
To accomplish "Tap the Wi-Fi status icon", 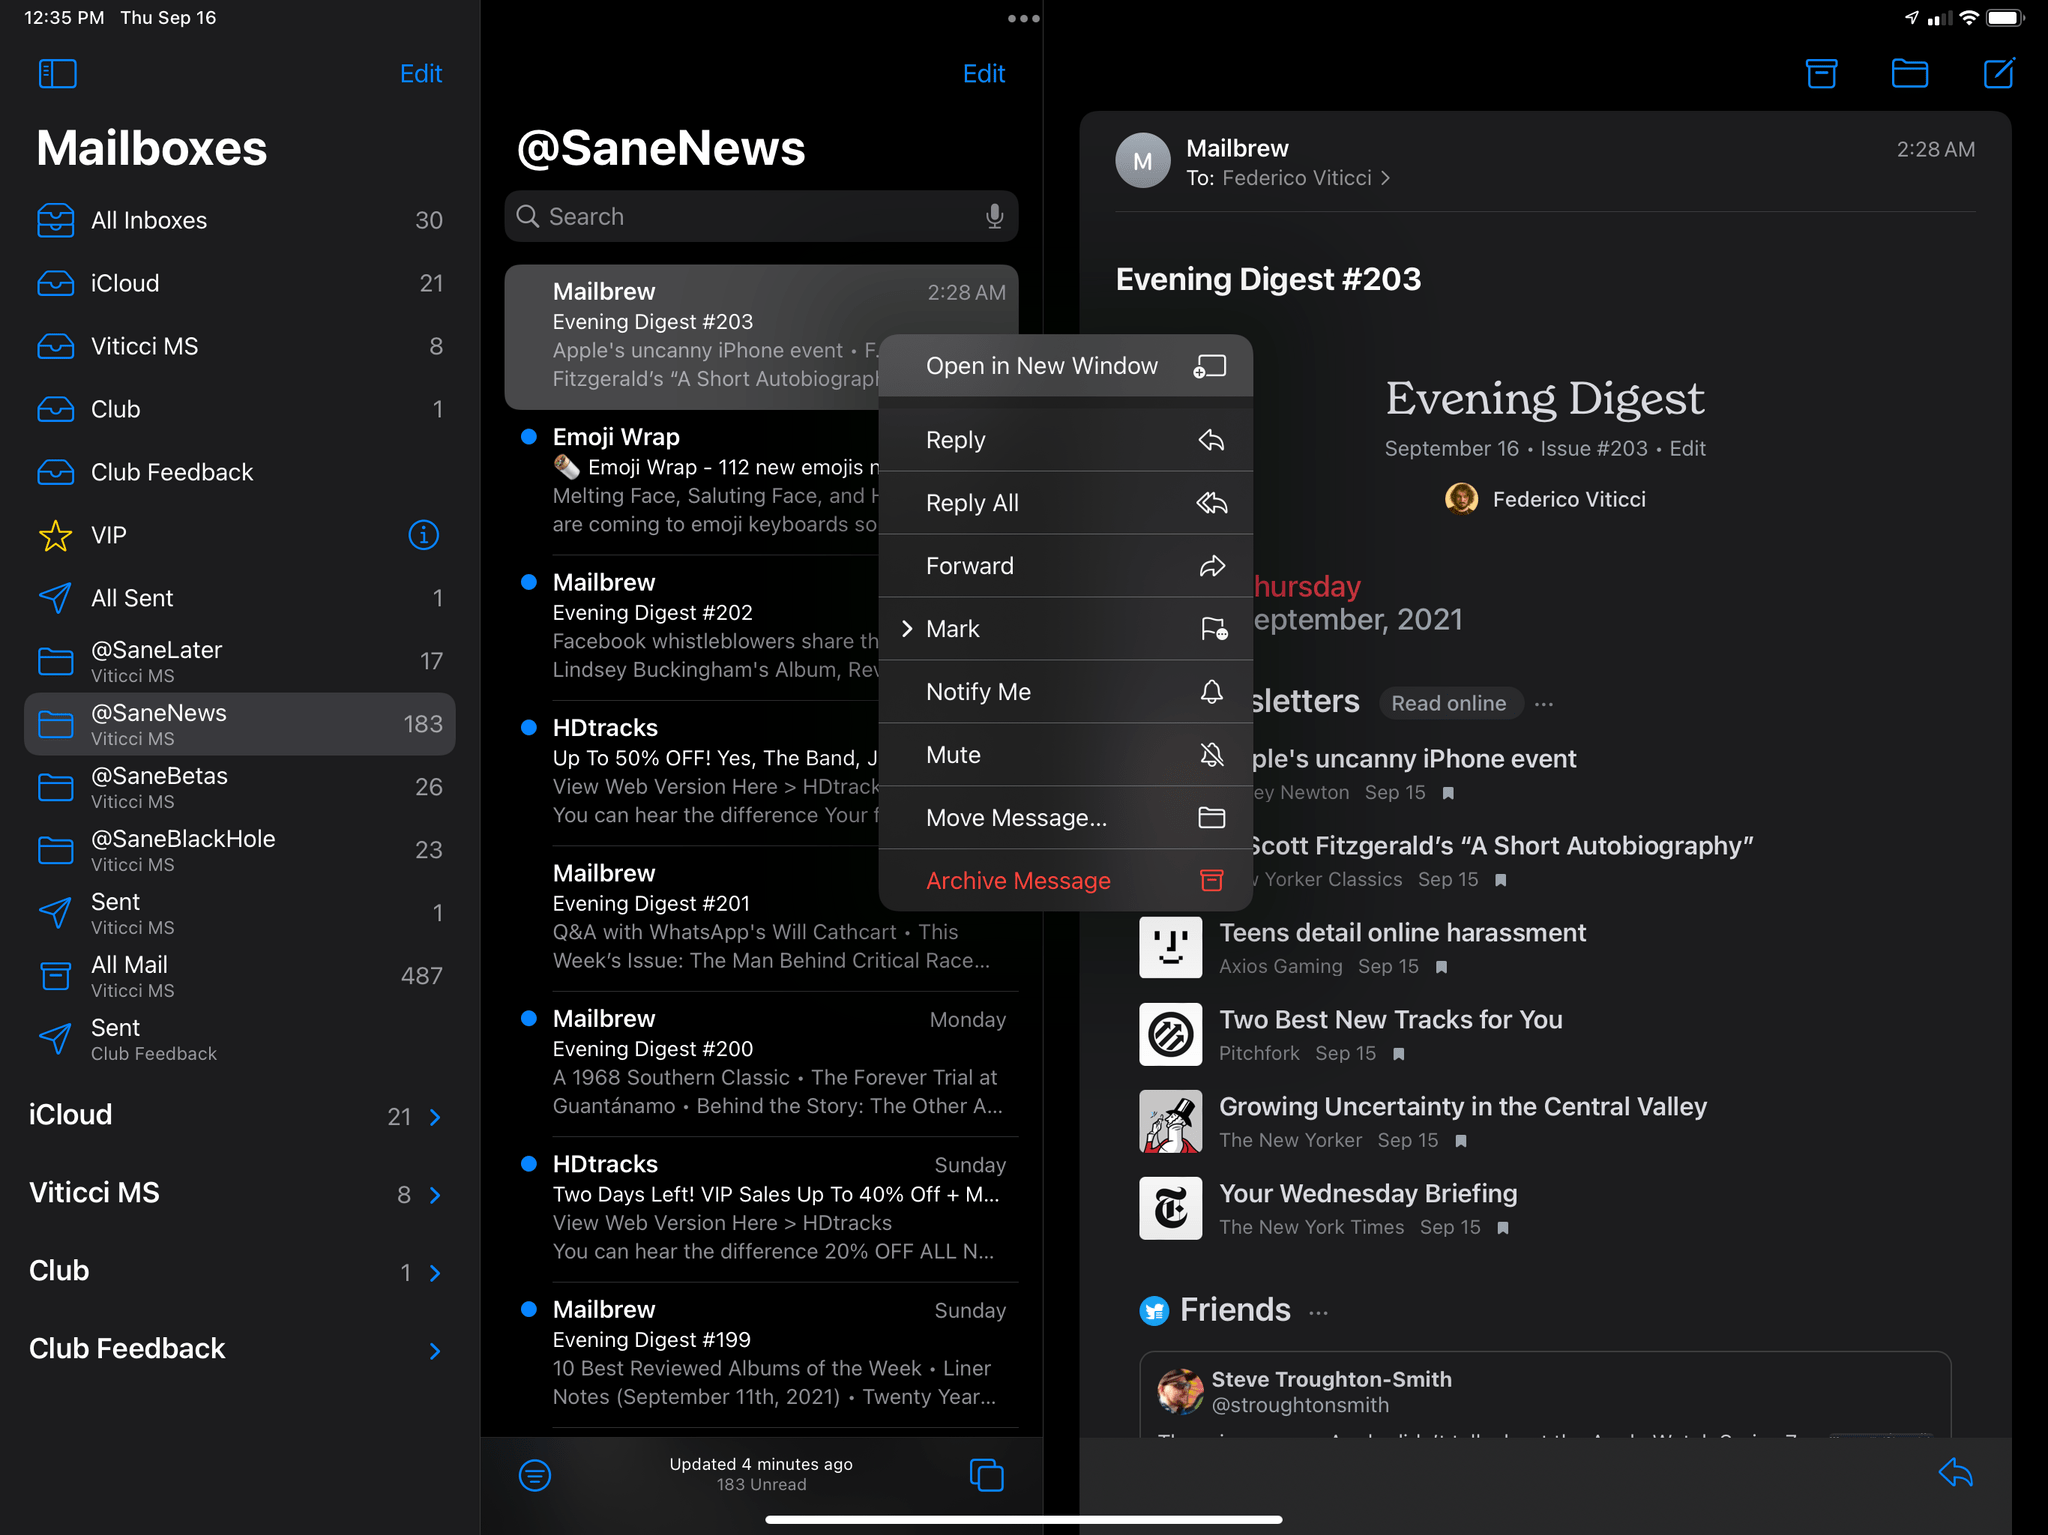I will [x=1968, y=18].
